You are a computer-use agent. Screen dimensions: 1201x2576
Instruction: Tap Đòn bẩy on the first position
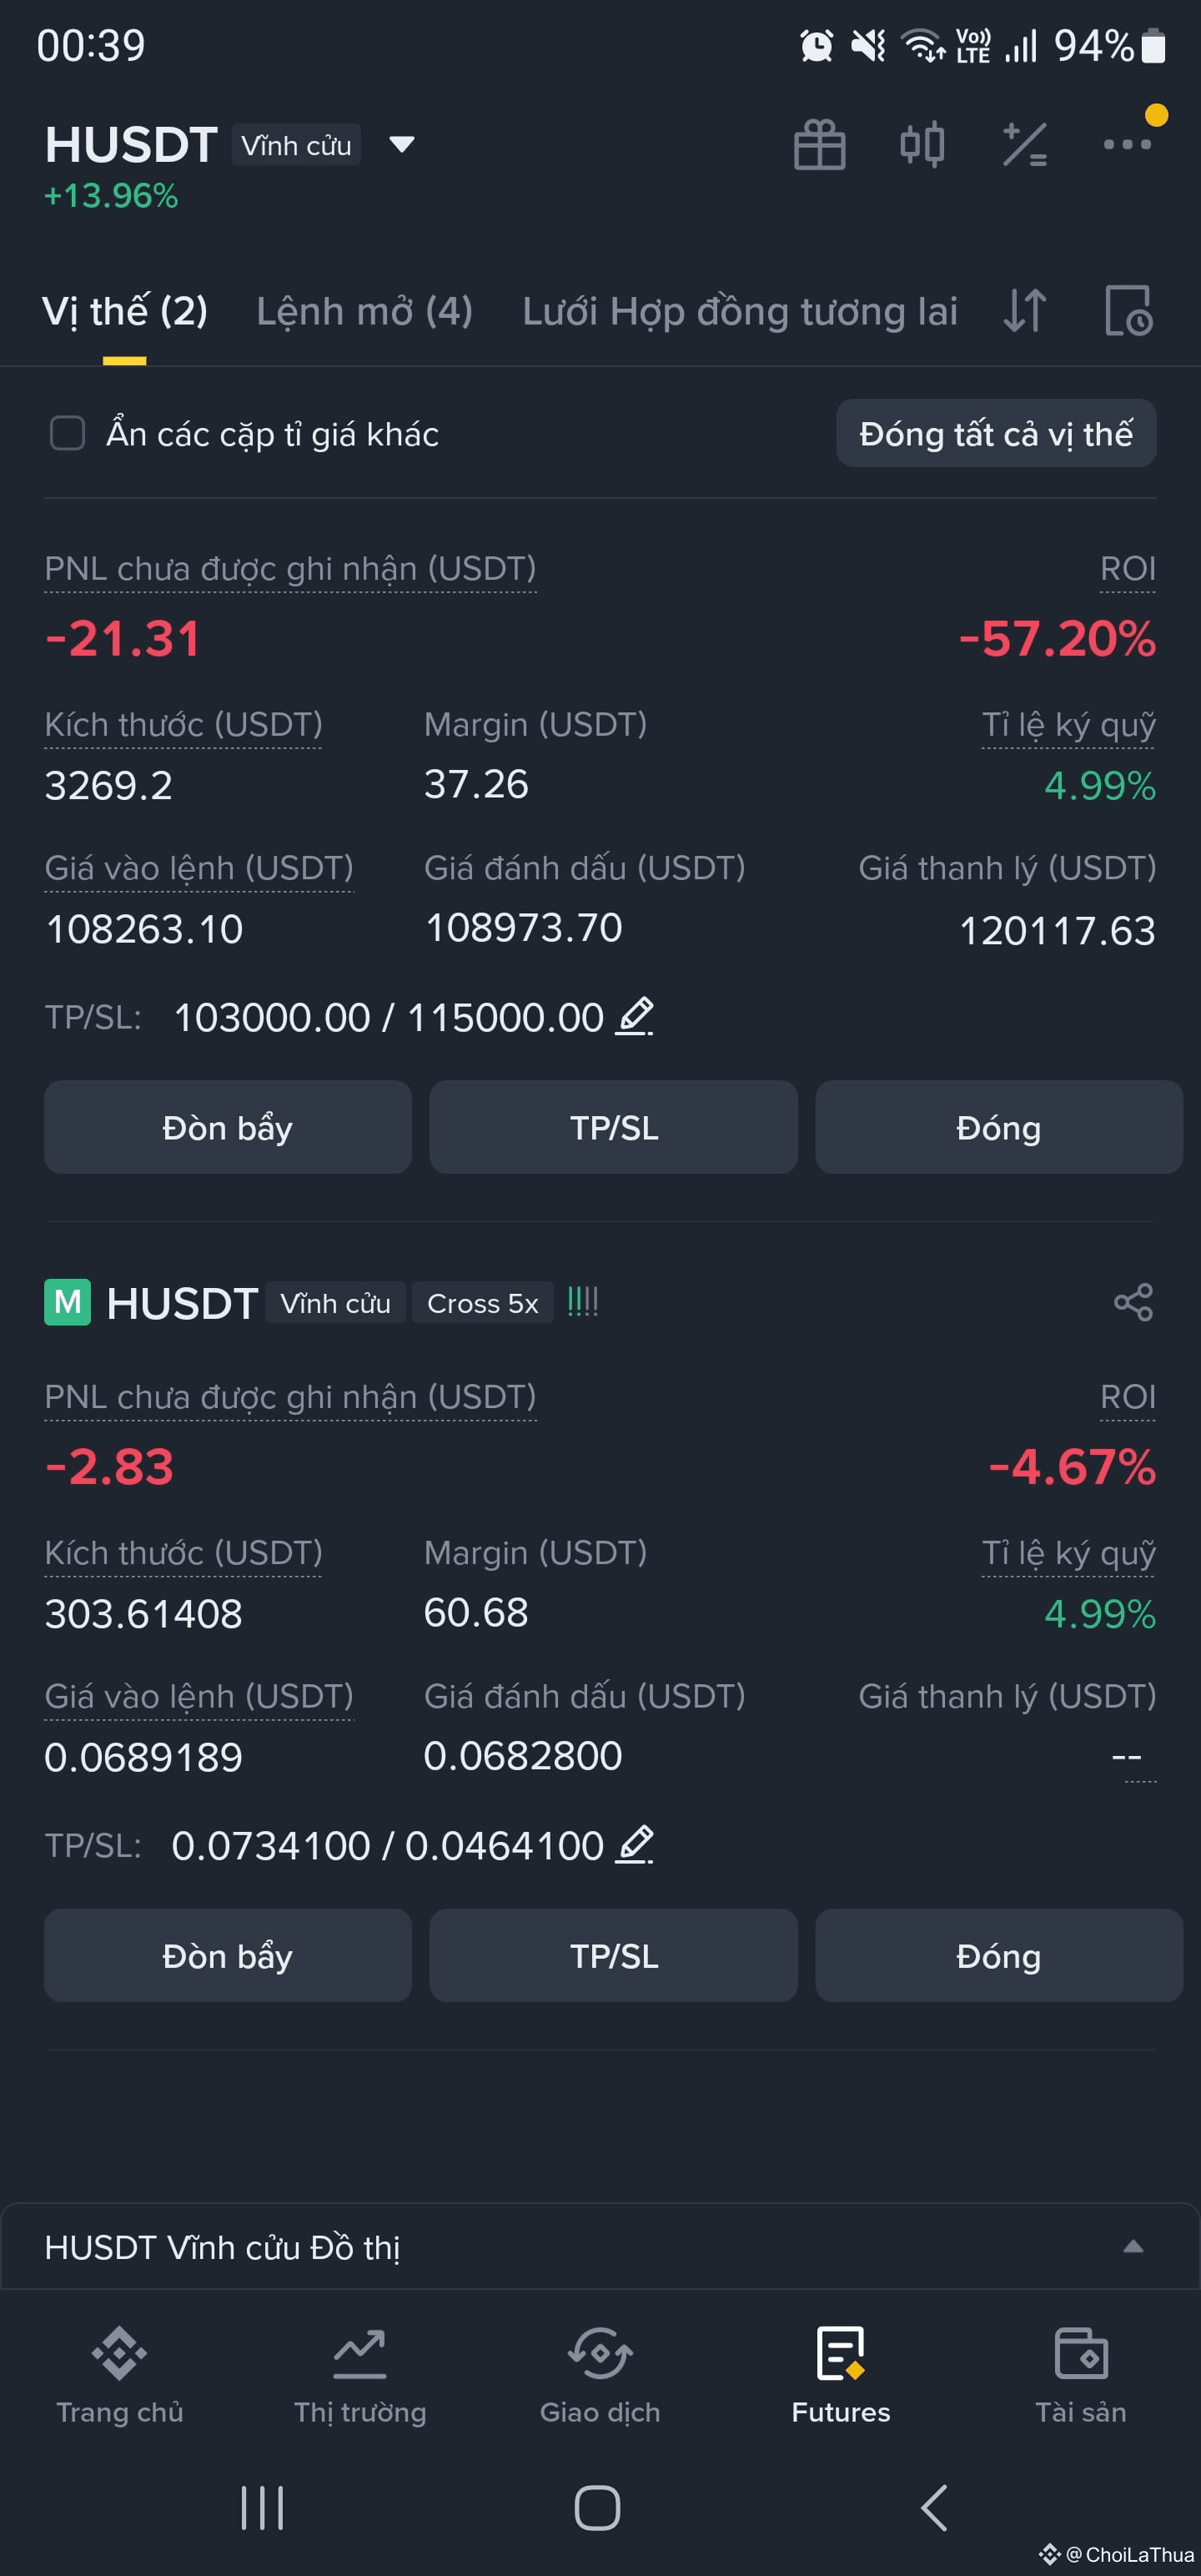point(228,1127)
